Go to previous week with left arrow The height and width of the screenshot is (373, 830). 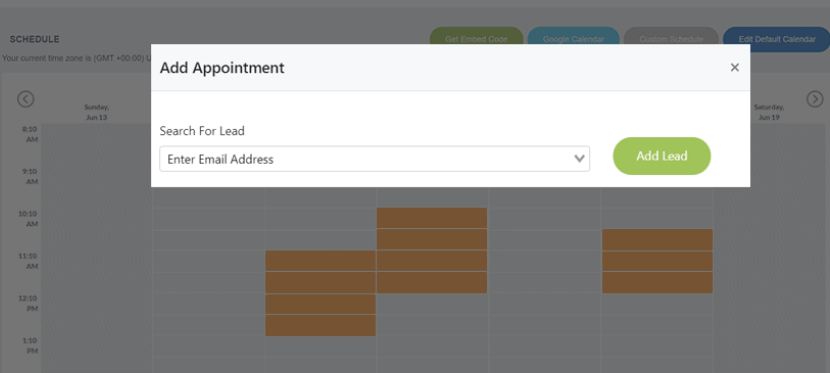(x=25, y=99)
